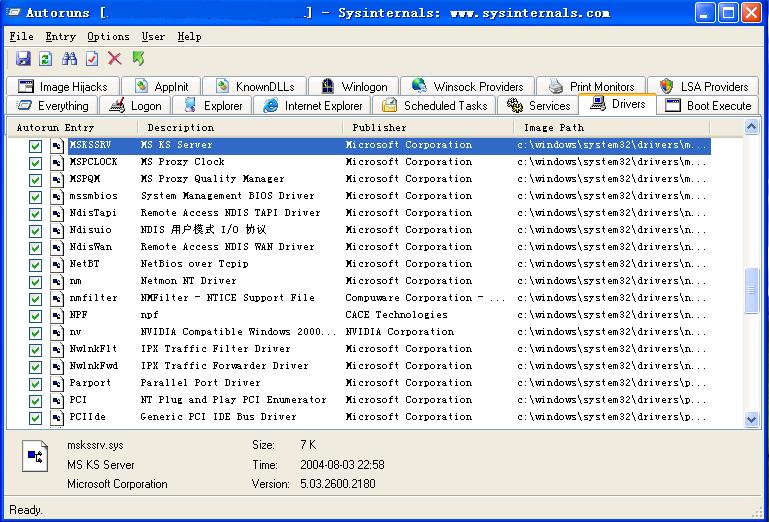The height and width of the screenshot is (522, 769).
Task: Click the Save toolbar icon
Action: 23,59
